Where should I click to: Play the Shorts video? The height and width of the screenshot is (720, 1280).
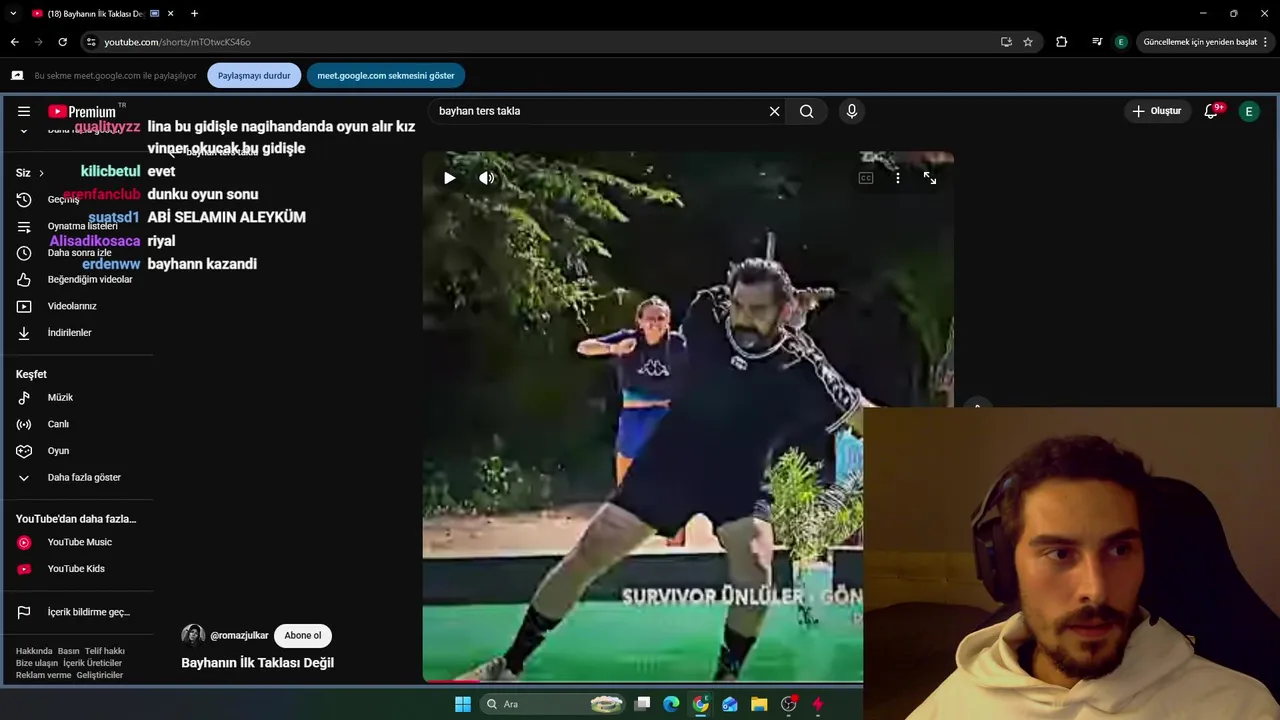[450, 178]
